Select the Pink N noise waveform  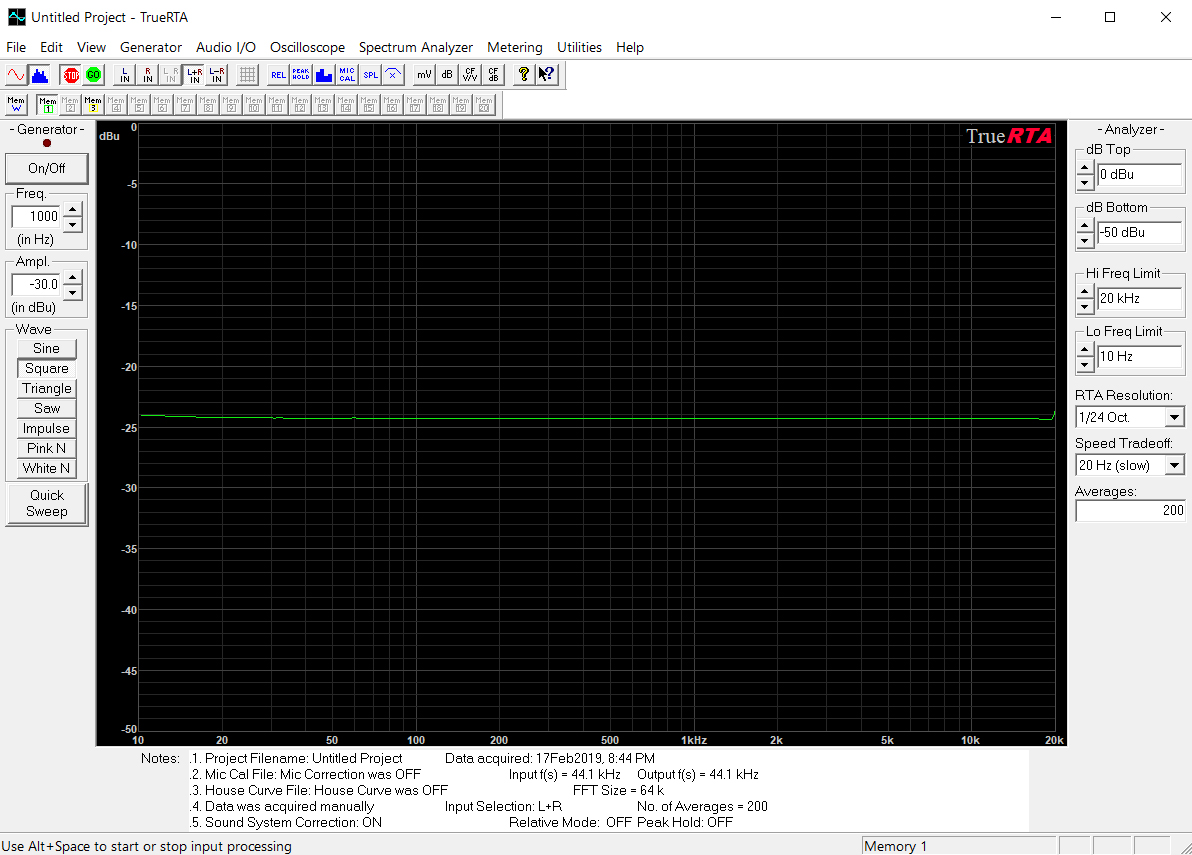click(x=46, y=448)
